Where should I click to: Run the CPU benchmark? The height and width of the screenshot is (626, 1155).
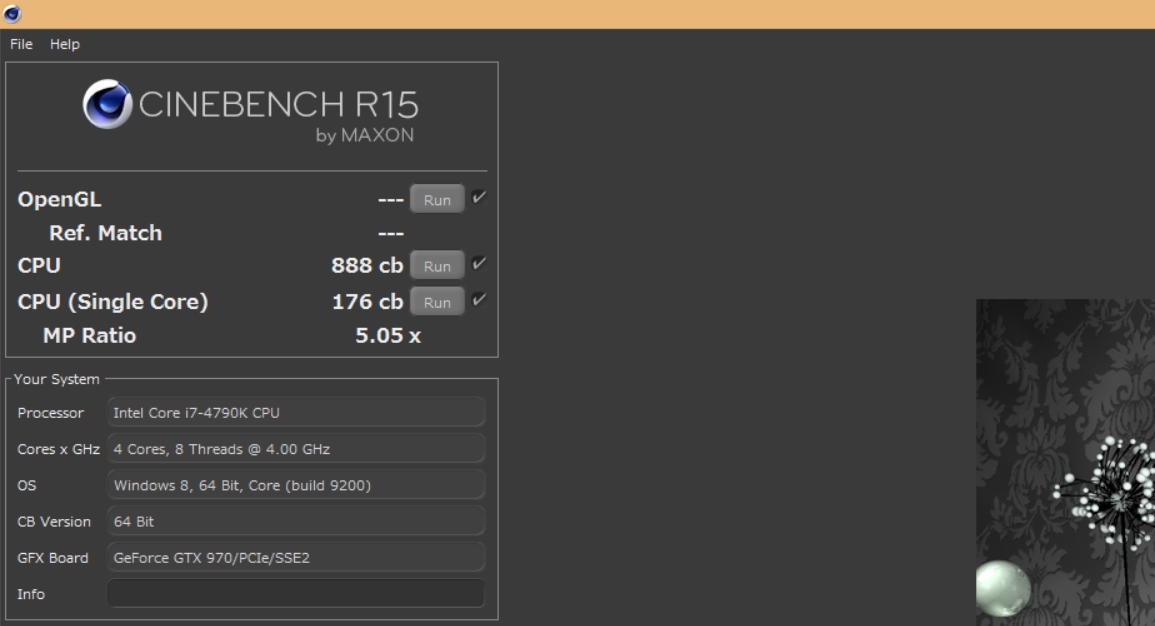point(437,266)
